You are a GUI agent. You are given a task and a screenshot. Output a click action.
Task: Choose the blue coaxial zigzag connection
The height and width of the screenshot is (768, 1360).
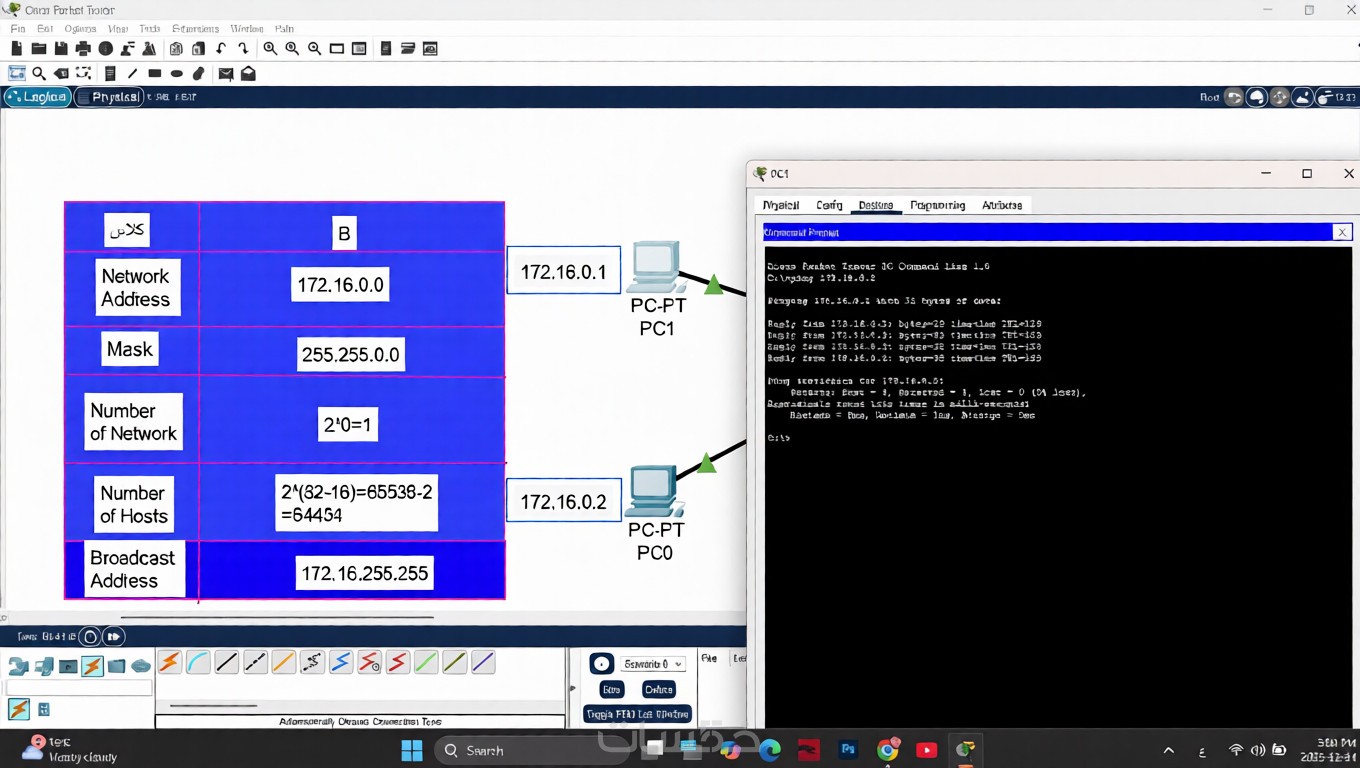pyautogui.click(x=341, y=662)
